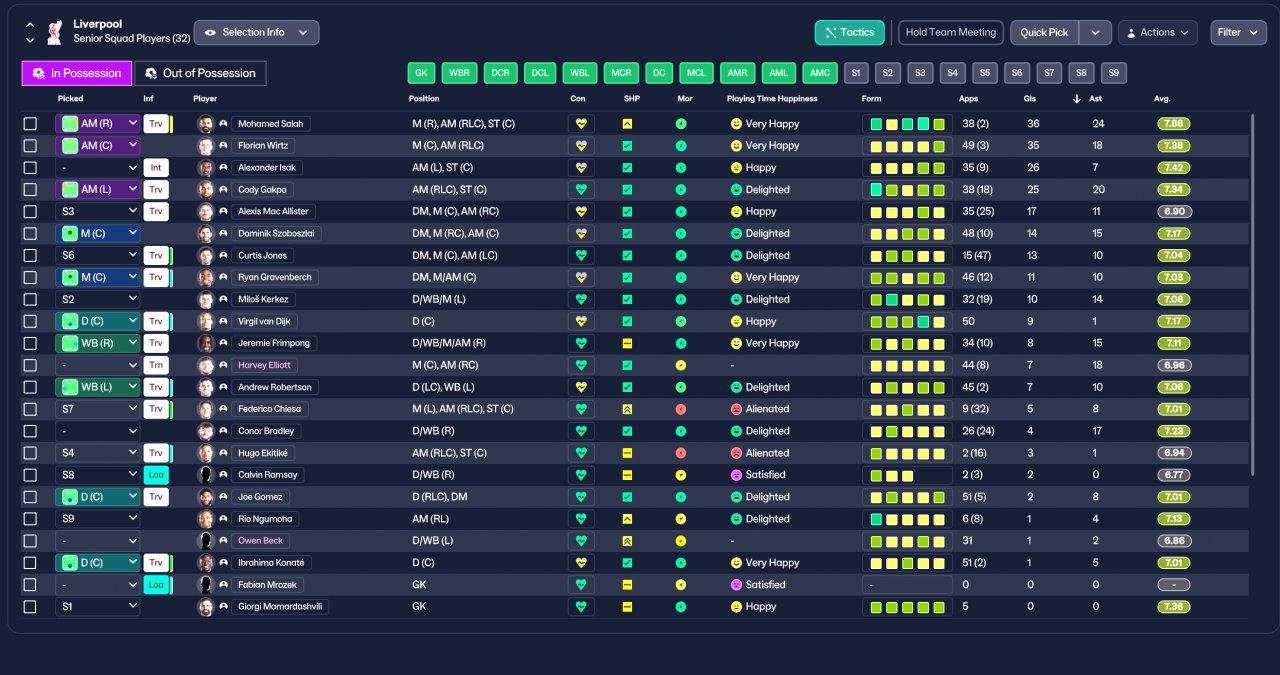This screenshot has width=1280, height=675.
Task: Switch to the In Possession tab
Action: (77, 73)
